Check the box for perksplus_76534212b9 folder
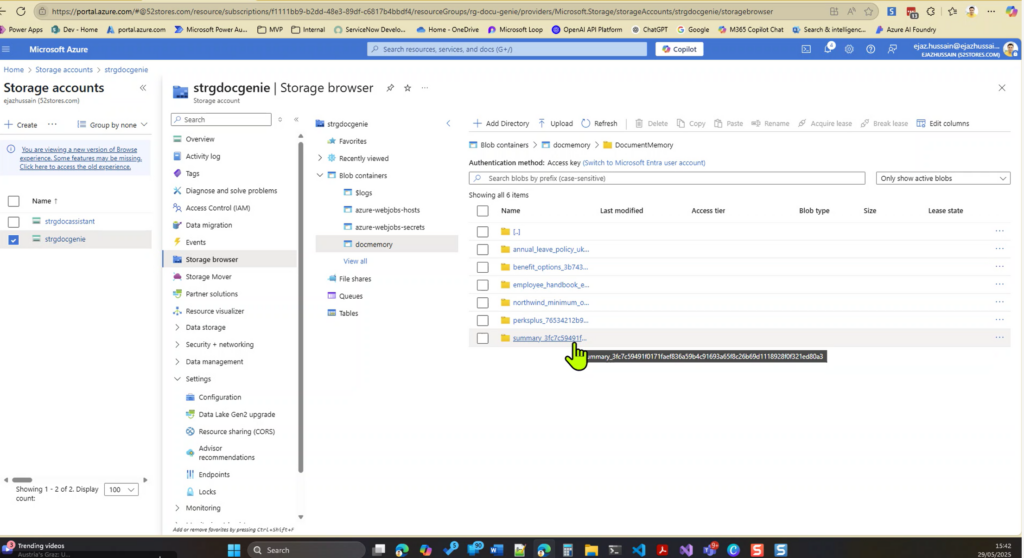Screen dimensions: 1024x558 (x=483, y=320)
